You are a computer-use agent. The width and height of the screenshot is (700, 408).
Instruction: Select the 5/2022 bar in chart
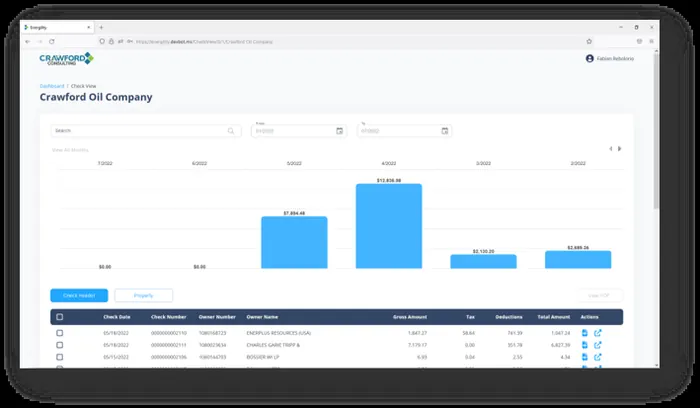pyautogui.click(x=294, y=242)
